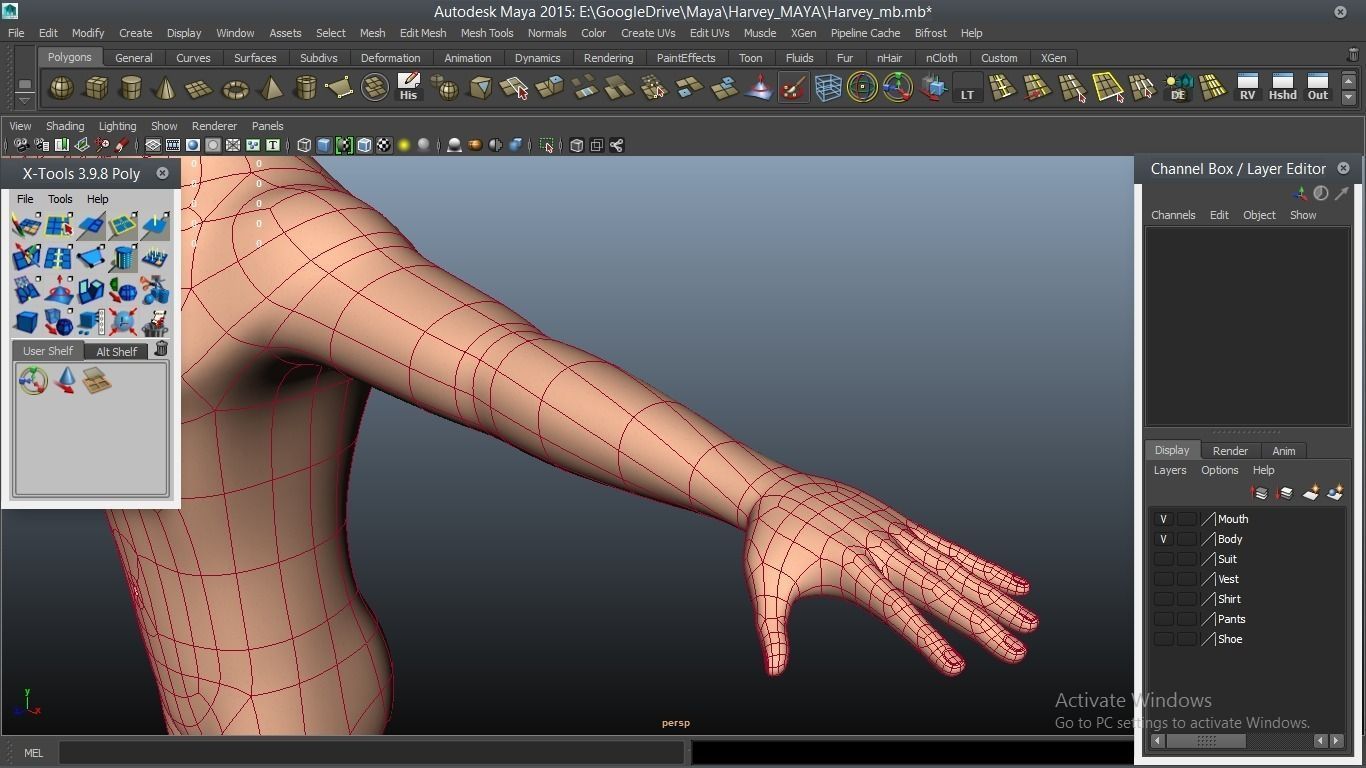Toggle visibility of the Shirt layer

[1163, 599]
